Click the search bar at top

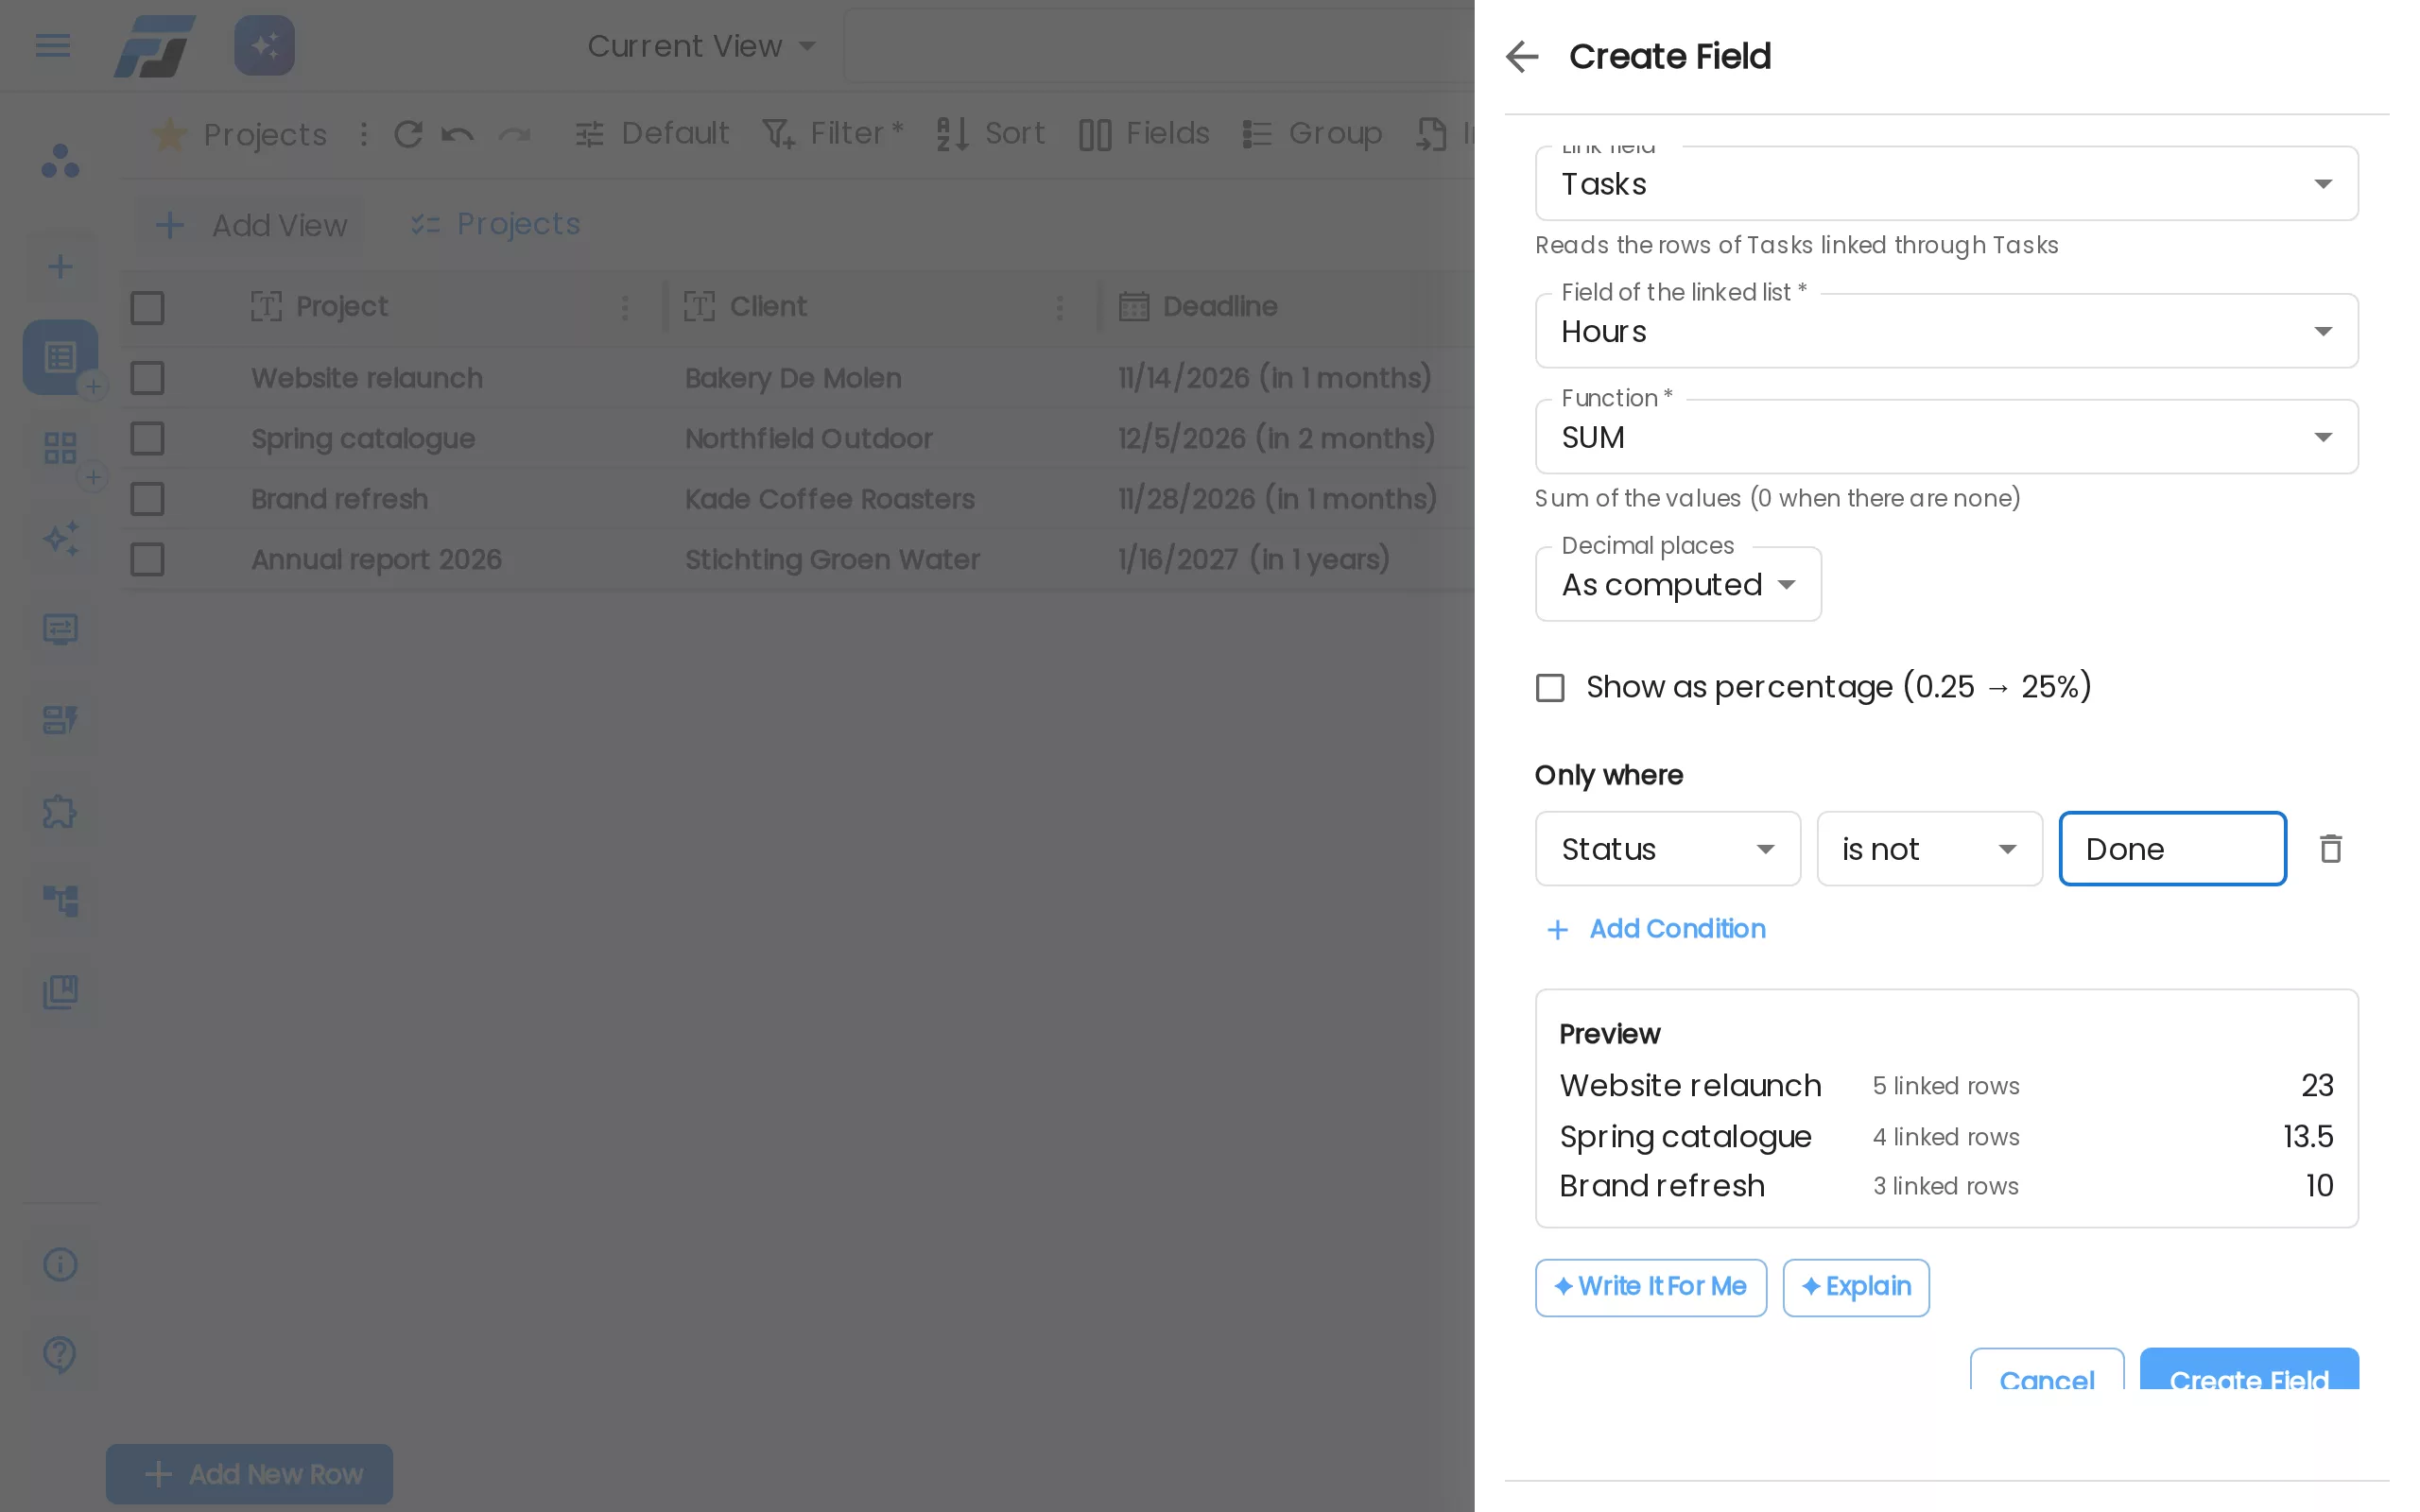pyautogui.click(x=1158, y=46)
